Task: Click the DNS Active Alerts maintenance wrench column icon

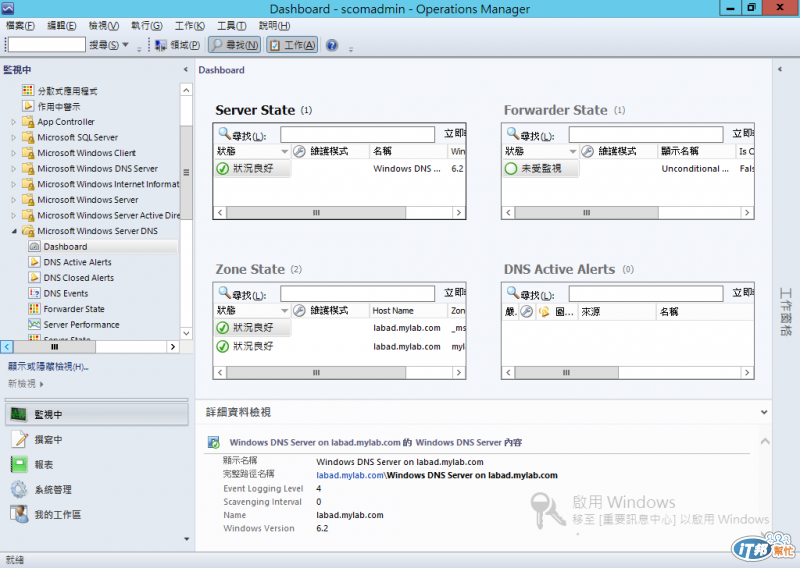Action: click(527, 311)
